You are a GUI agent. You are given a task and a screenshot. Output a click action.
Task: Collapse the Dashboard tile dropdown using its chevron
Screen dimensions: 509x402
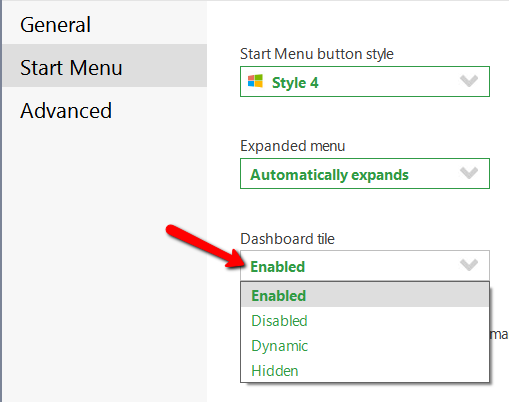coord(469,265)
